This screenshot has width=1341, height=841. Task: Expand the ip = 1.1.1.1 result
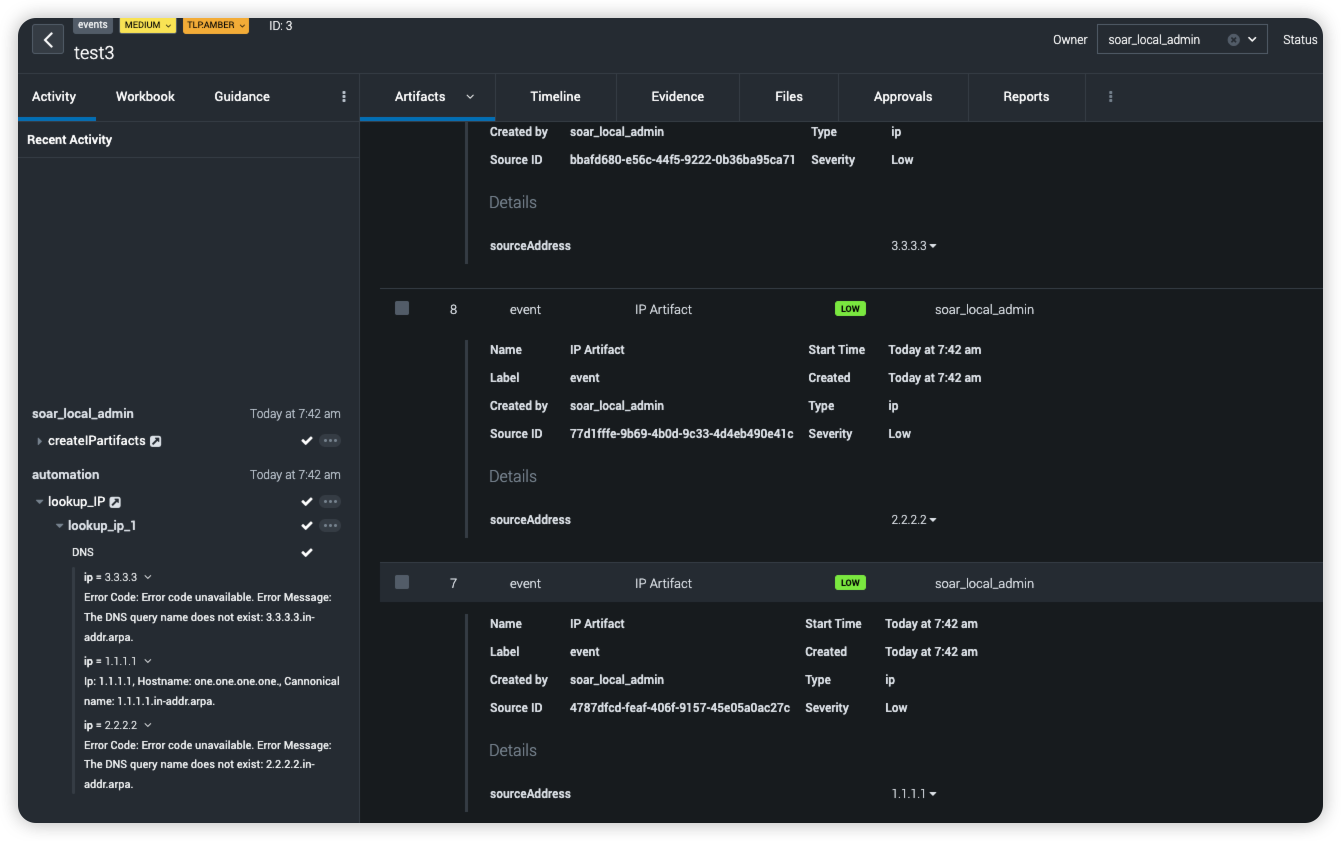click(148, 661)
